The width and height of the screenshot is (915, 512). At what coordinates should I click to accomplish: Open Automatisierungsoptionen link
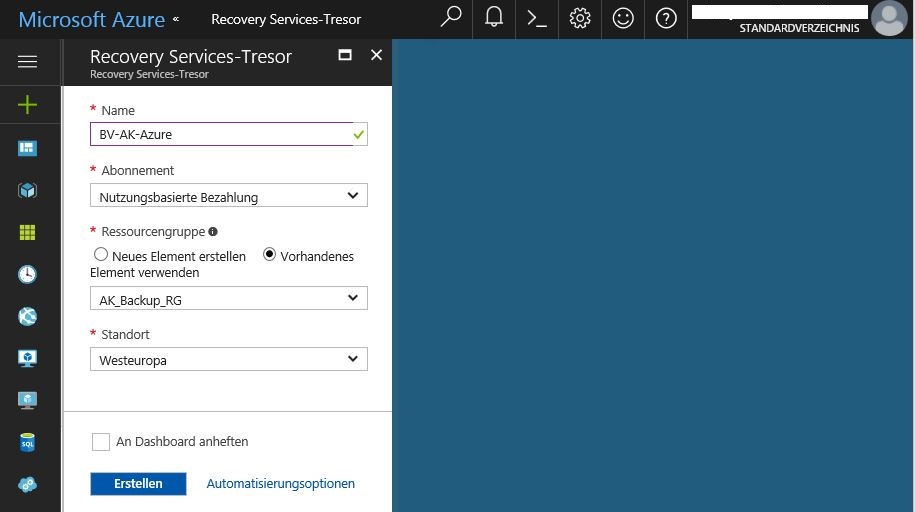point(281,484)
